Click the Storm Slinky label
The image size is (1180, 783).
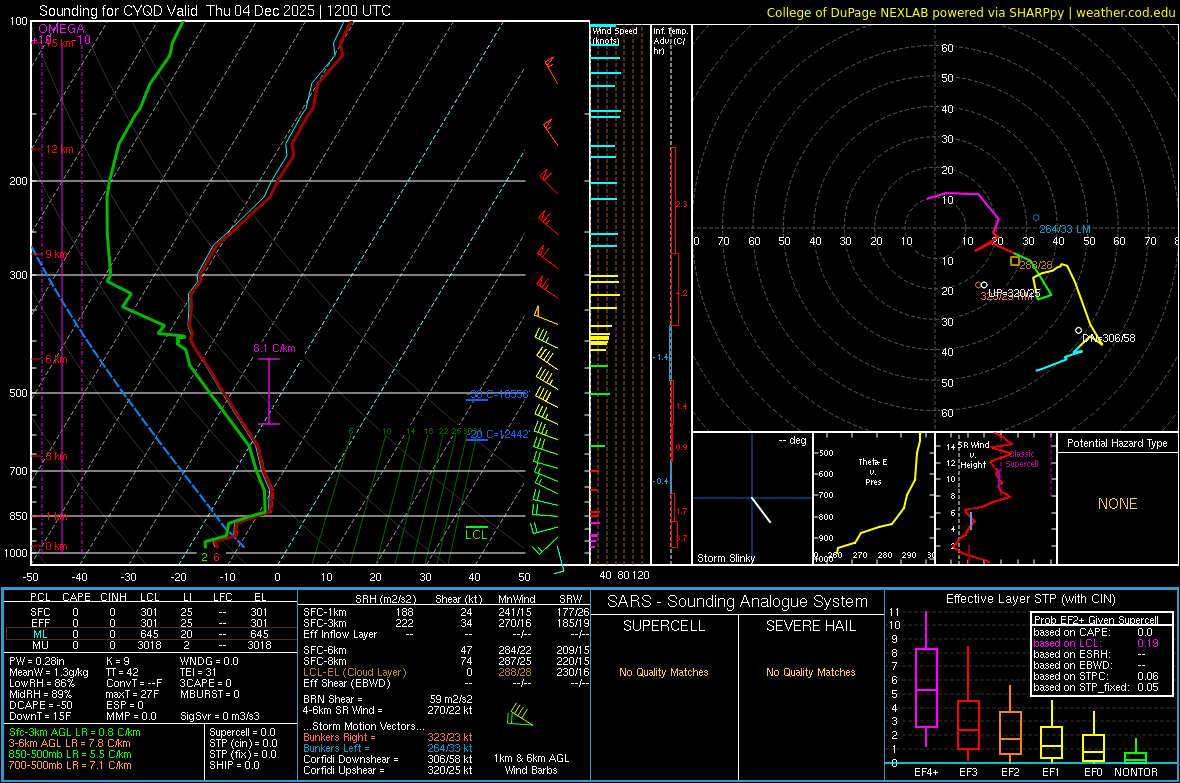(725, 558)
